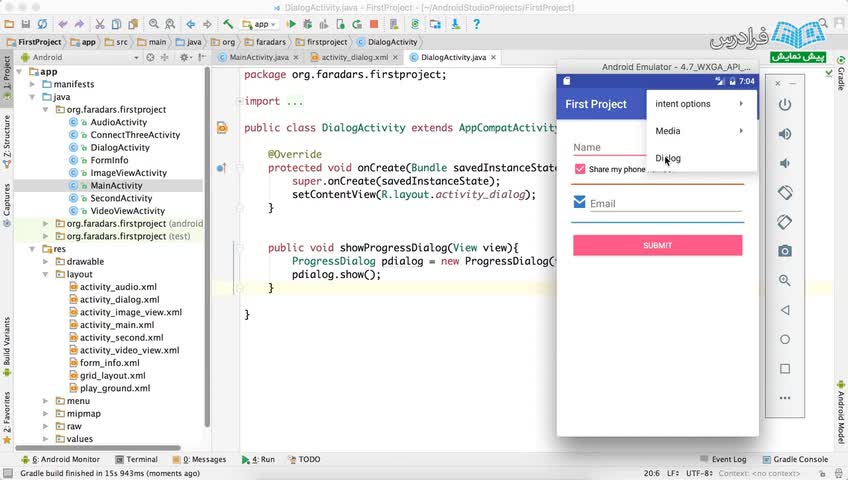Click the Synchronize toolbar icon

click(42, 24)
